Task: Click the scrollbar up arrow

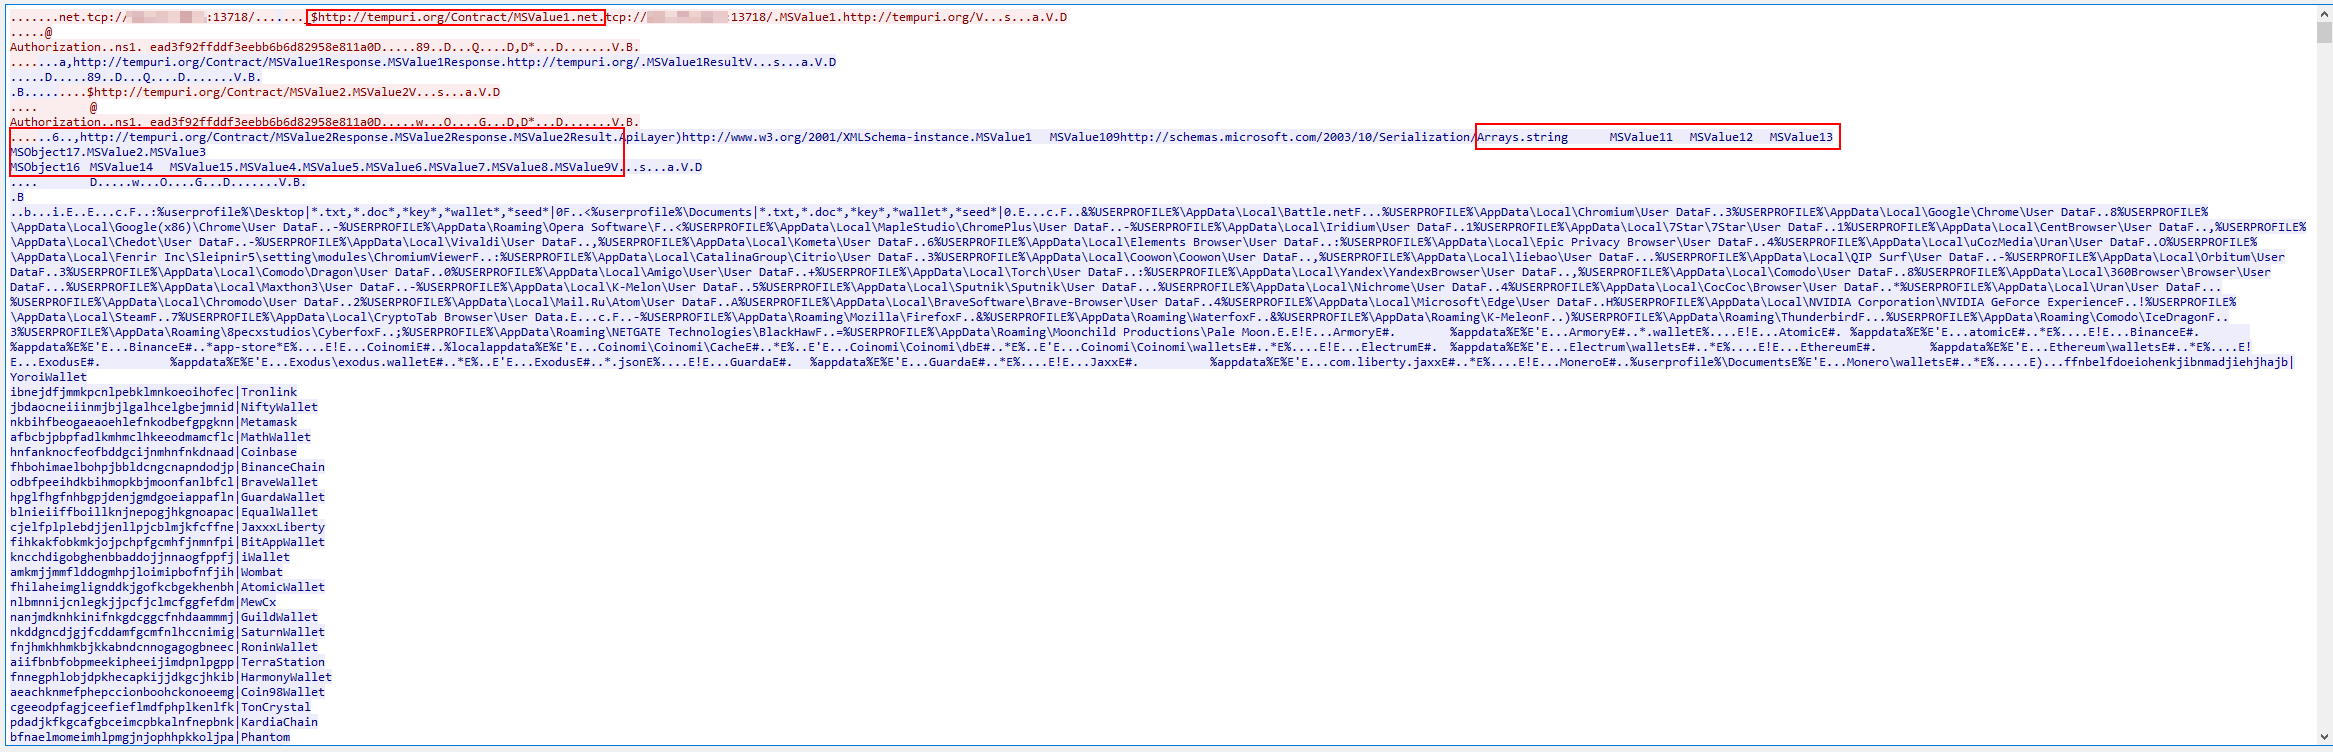Action: tap(2324, 14)
